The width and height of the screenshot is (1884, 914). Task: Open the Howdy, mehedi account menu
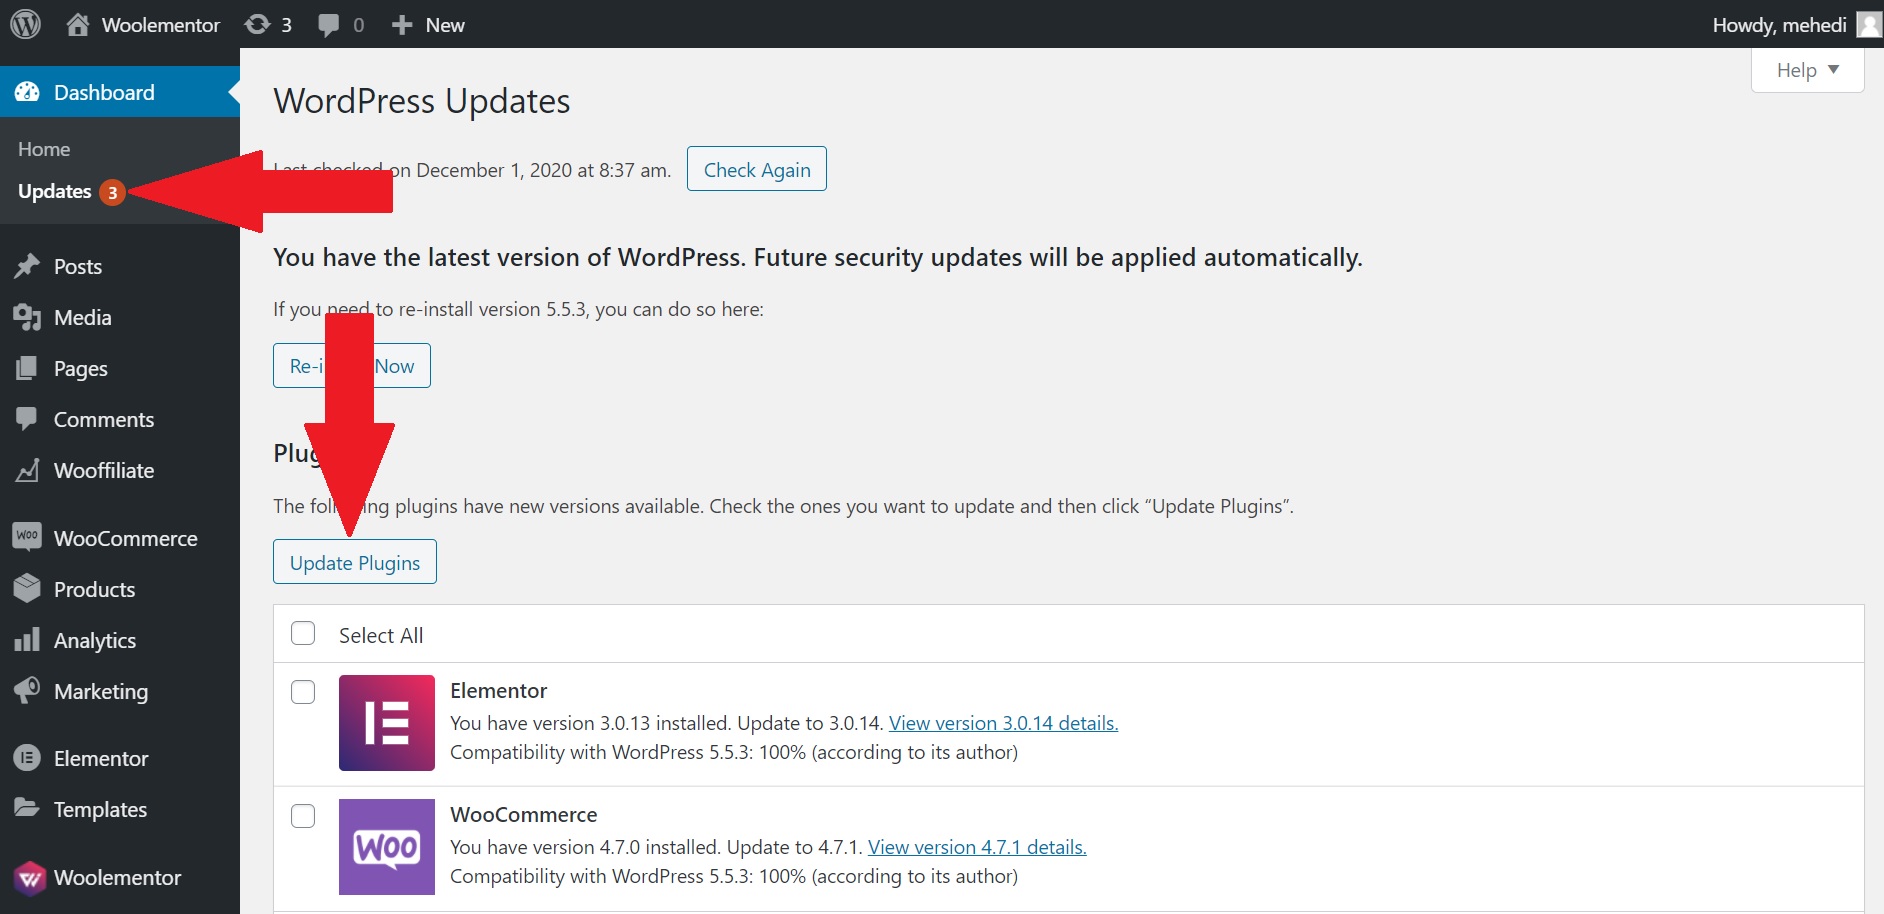coord(1779,24)
